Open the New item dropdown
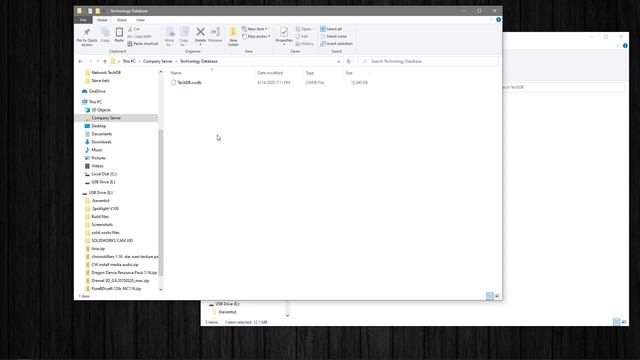 (x=255, y=29)
